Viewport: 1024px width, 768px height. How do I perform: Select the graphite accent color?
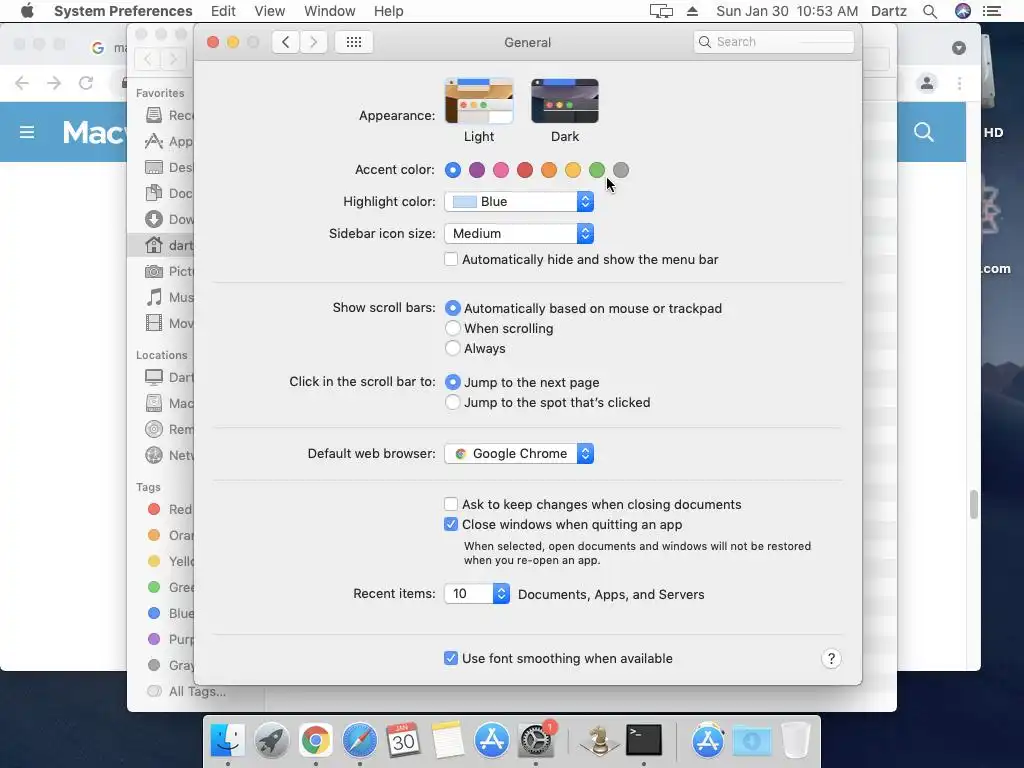[x=621, y=170]
